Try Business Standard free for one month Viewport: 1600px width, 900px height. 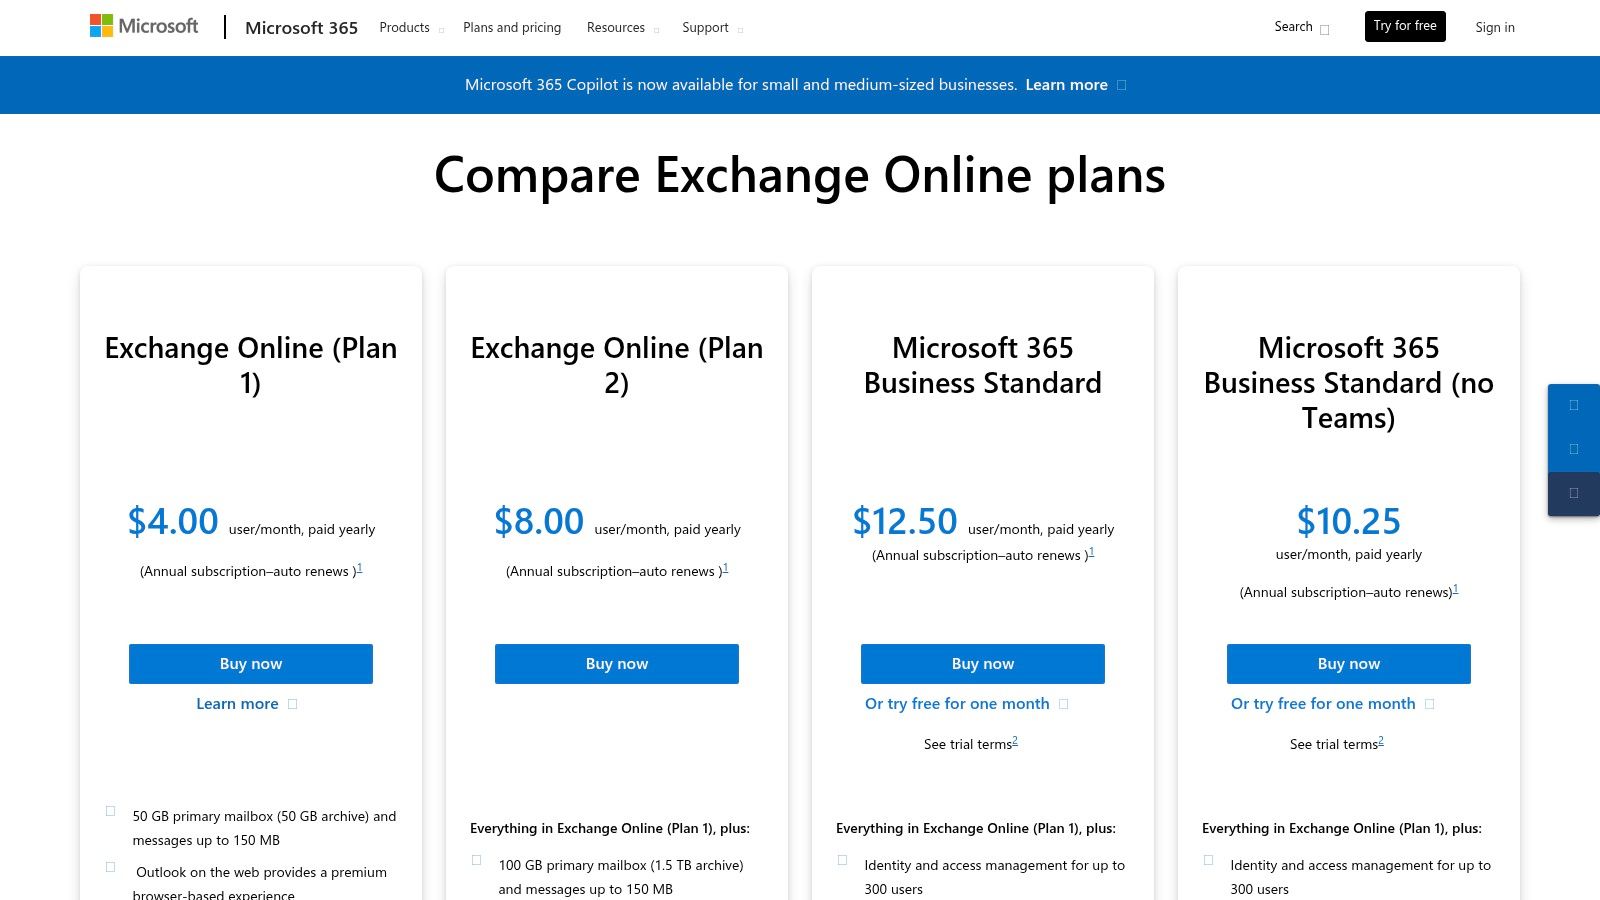point(957,704)
